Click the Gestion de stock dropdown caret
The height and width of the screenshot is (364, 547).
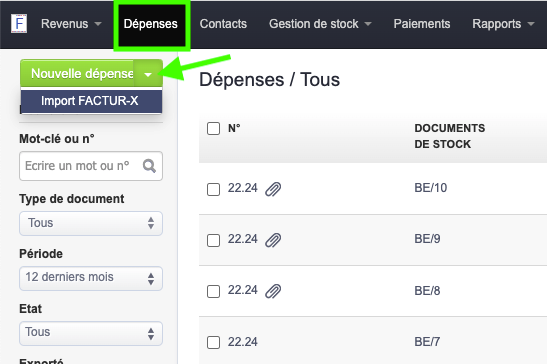(368, 24)
